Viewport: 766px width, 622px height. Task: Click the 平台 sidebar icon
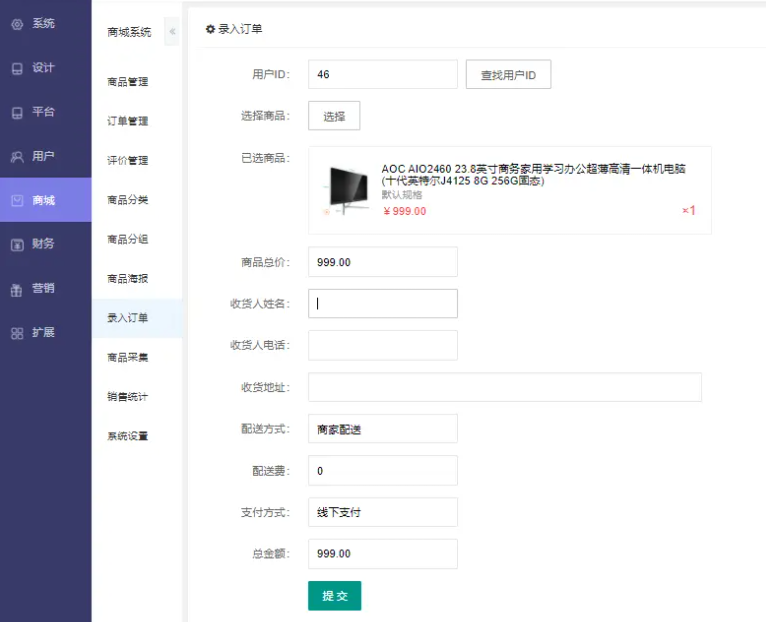[x=17, y=113]
